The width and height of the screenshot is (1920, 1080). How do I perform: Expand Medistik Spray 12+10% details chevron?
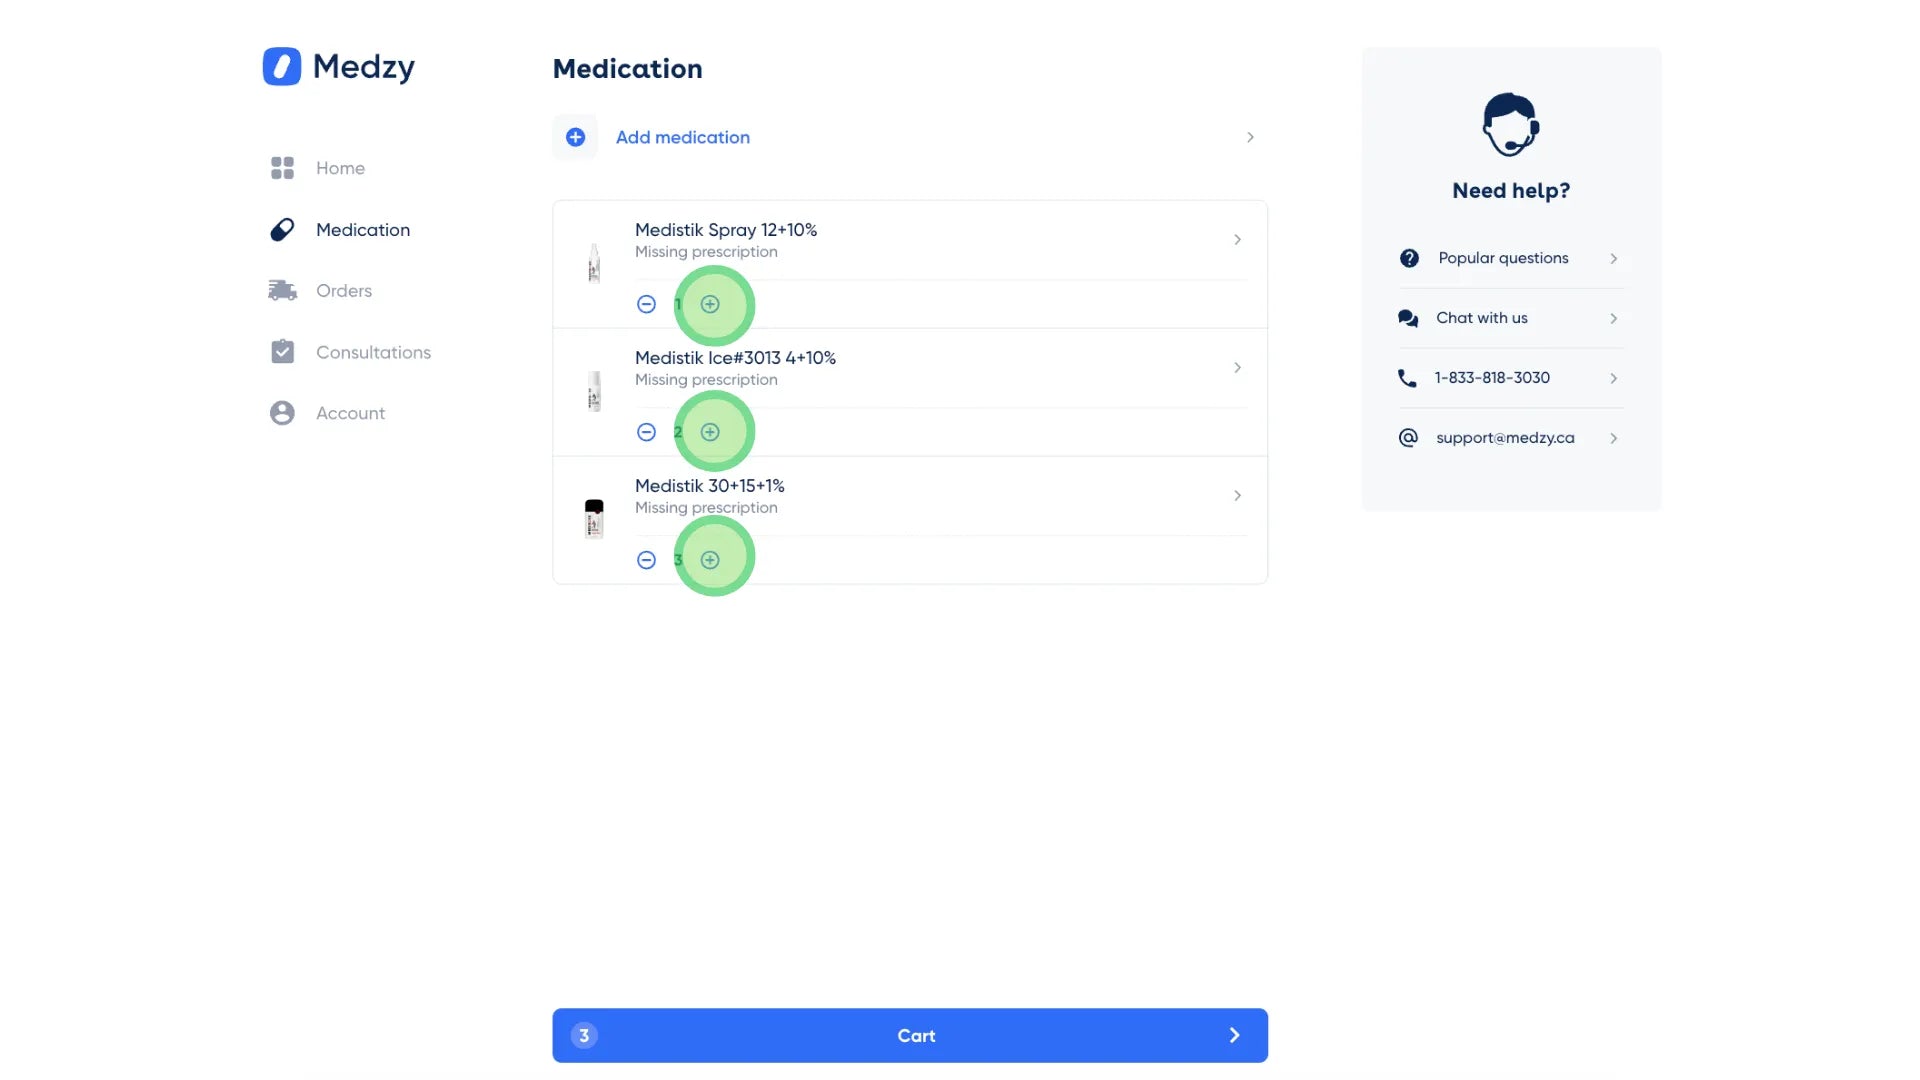pyautogui.click(x=1237, y=240)
